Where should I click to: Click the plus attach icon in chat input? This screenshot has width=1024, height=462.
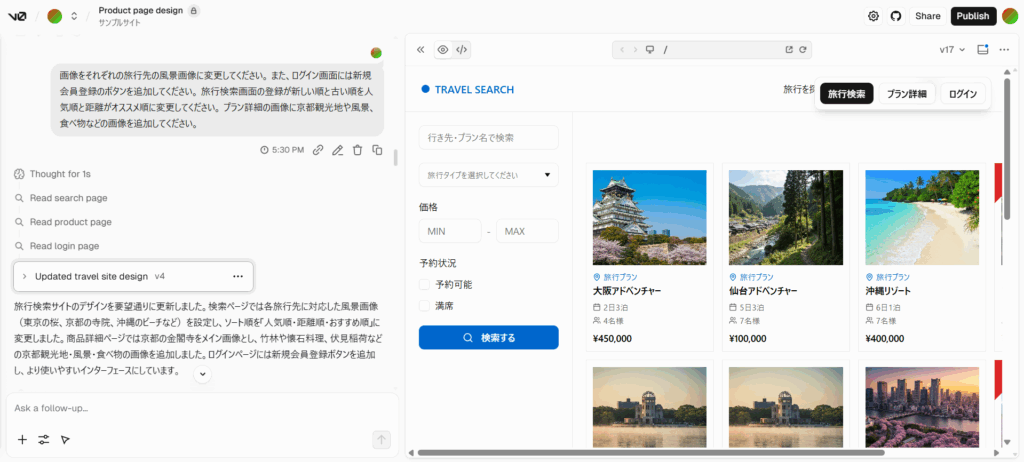(x=22, y=440)
